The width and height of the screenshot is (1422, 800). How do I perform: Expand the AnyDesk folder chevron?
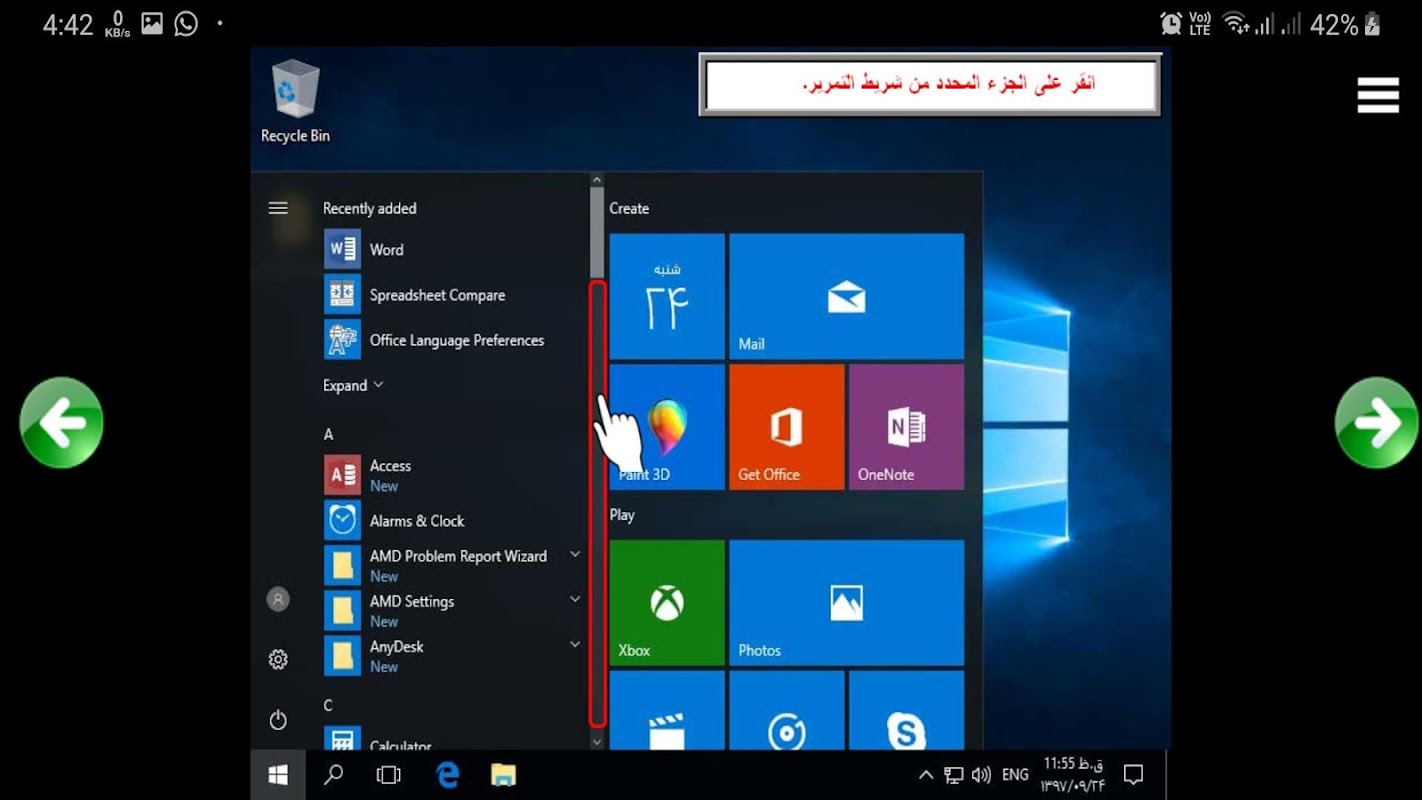[575, 645]
